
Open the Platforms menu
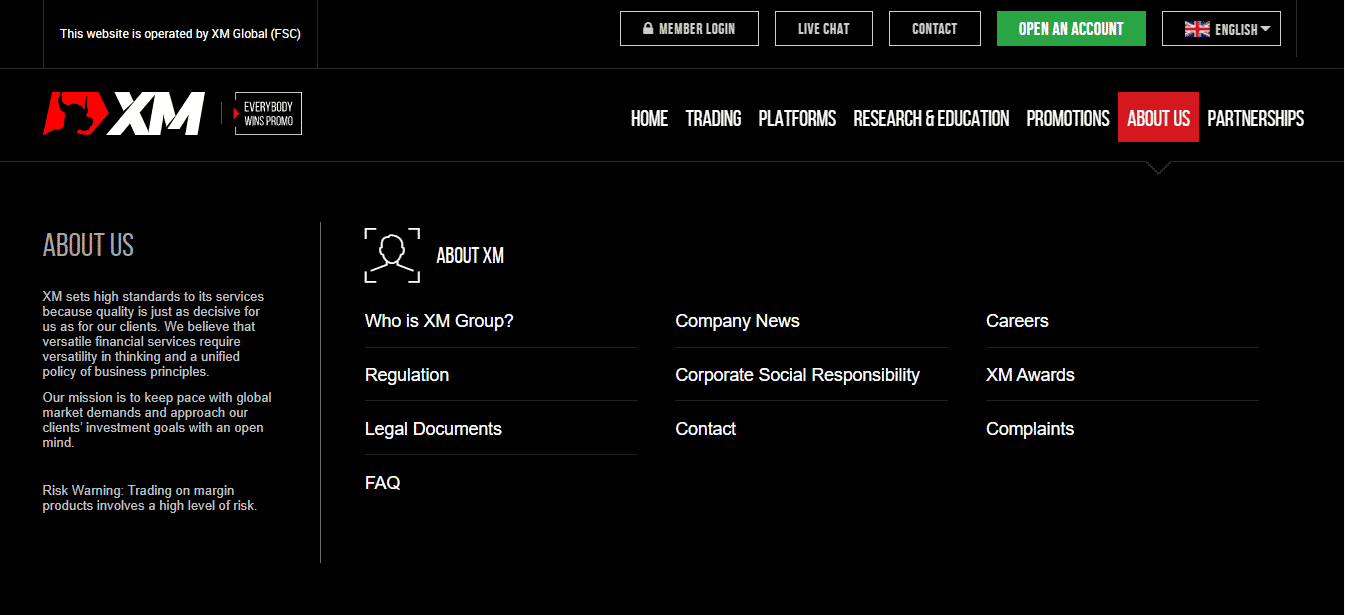(797, 118)
